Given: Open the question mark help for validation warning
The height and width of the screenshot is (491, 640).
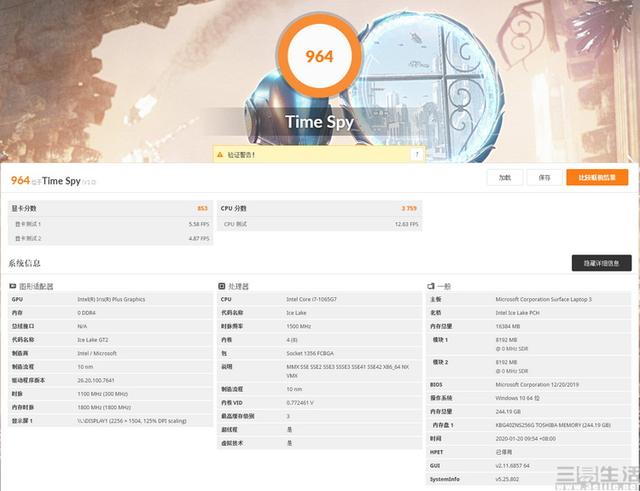Looking at the screenshot, I should point(416,155).
